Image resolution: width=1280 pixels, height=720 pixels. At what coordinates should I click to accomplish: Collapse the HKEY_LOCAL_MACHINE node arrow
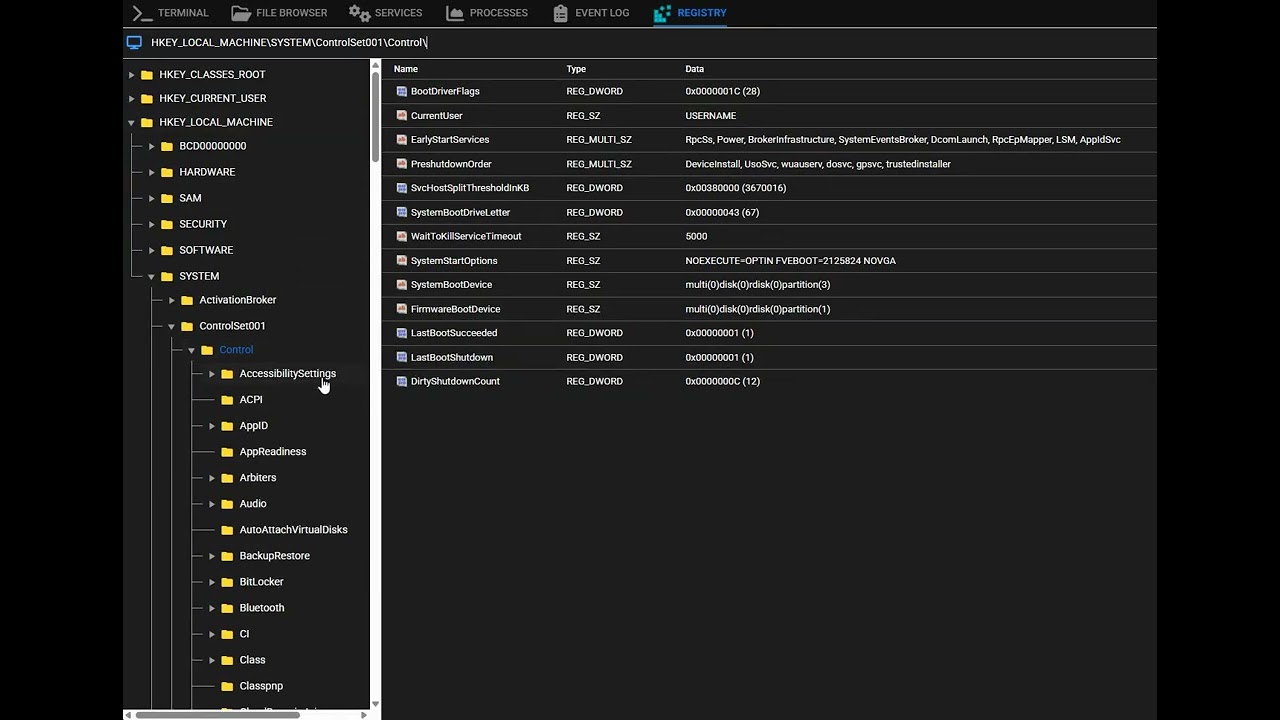pyautogui.click(x=131, y=122)
